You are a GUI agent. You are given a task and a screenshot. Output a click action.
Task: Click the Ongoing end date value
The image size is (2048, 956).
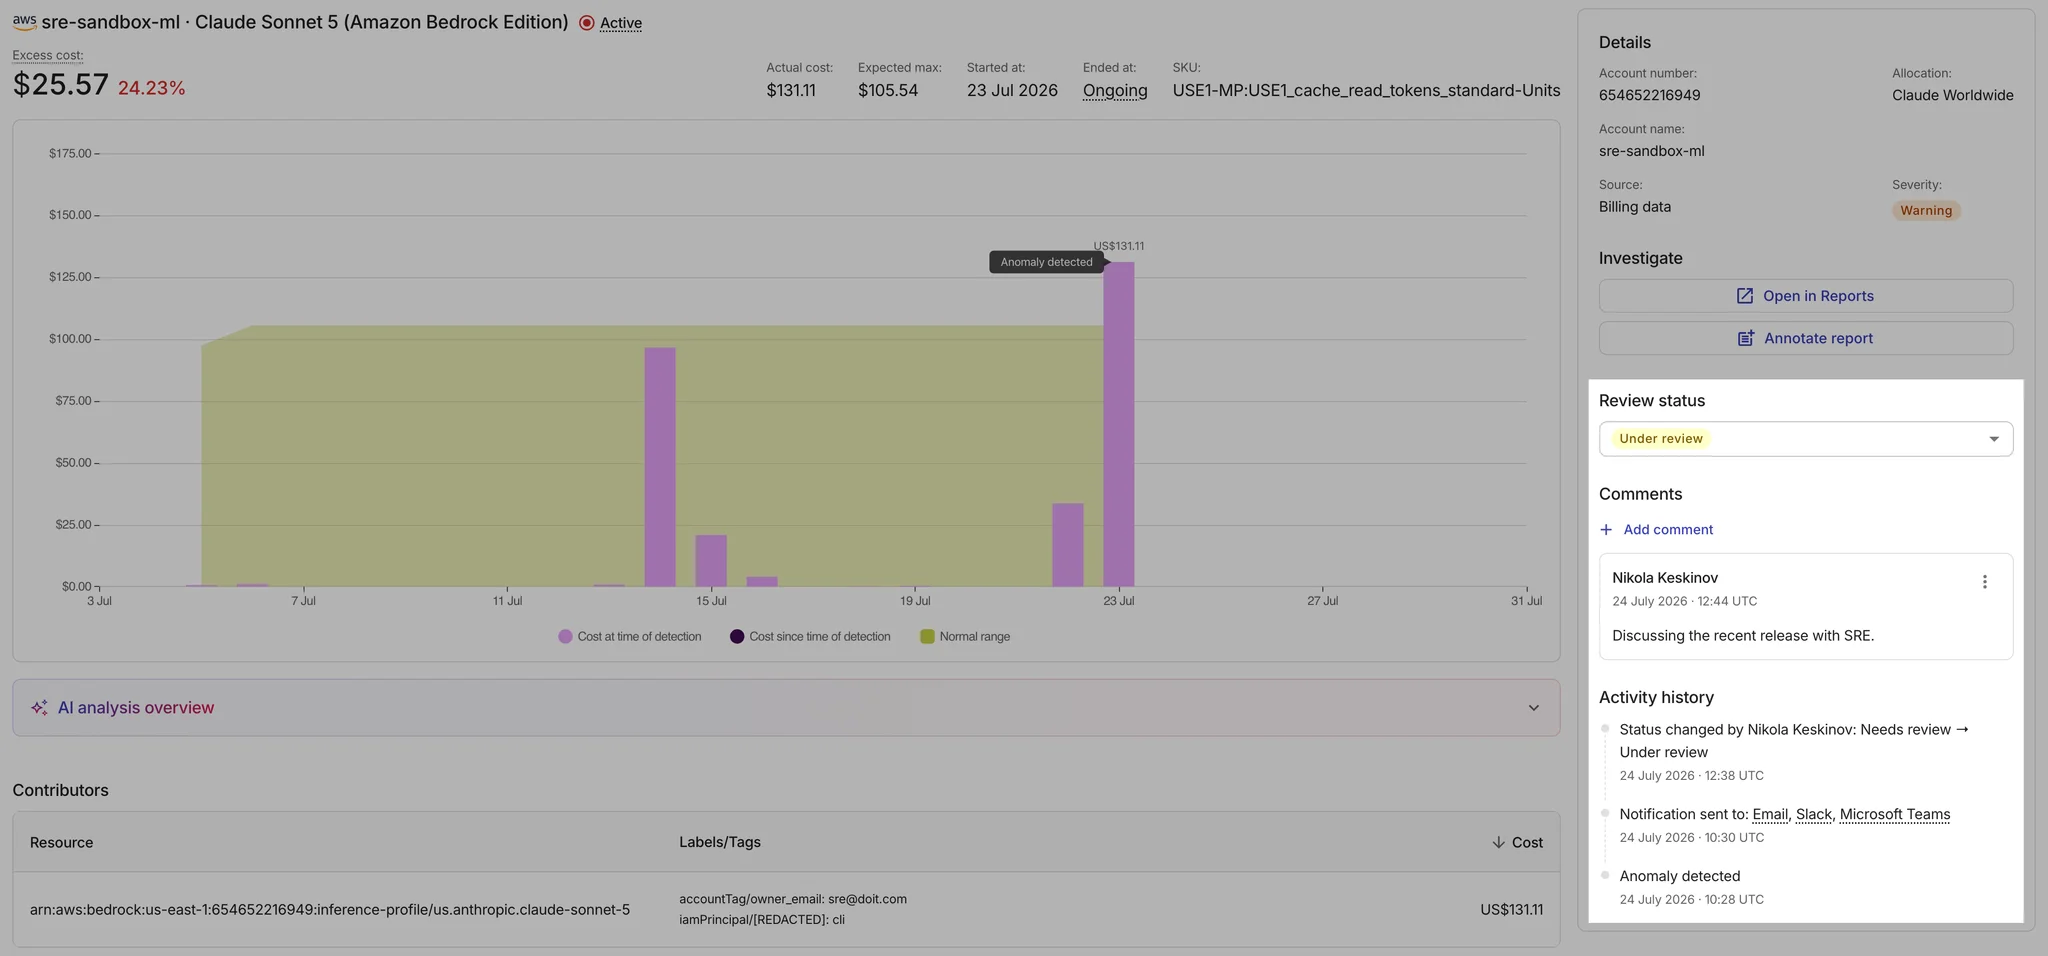click(1115, 90)
